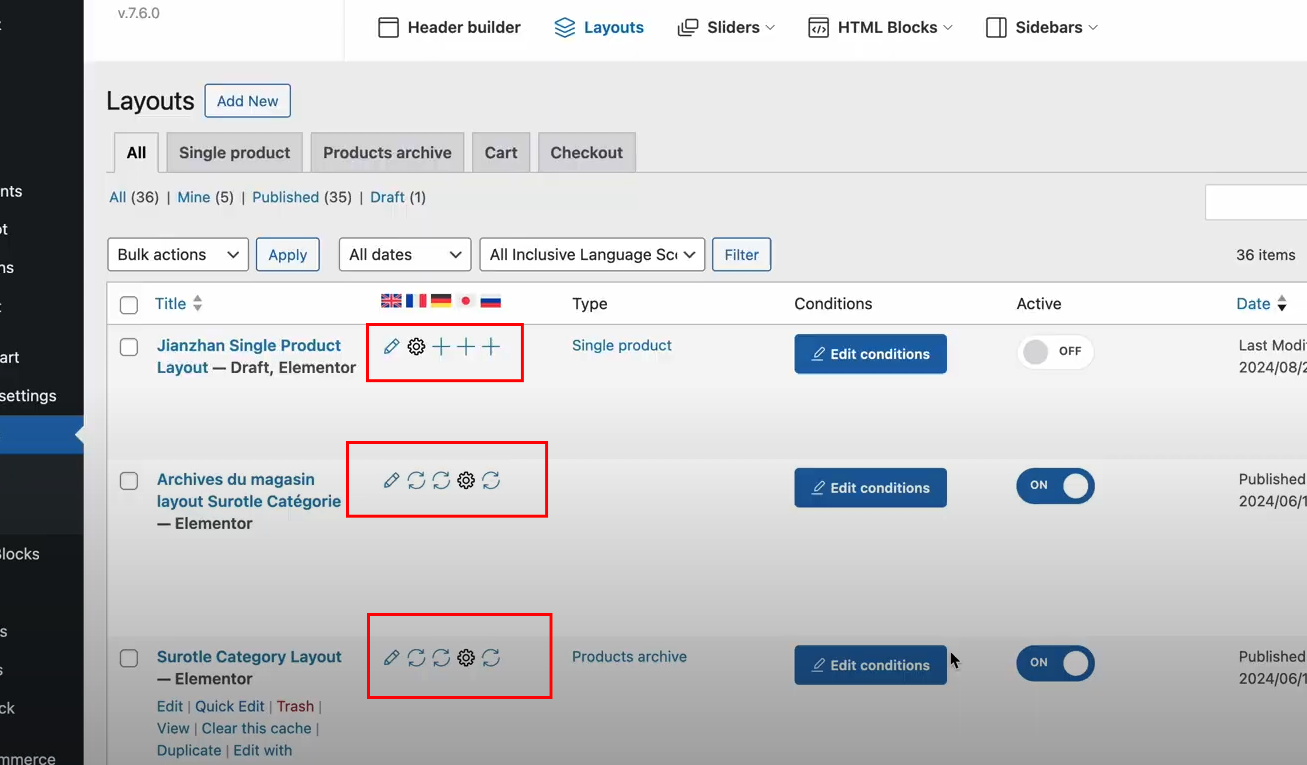Screen dimensions: 1307x765
Task: Update German translation in Archives du magasin row
Action: pyautogui.click(x=441, y=481)
